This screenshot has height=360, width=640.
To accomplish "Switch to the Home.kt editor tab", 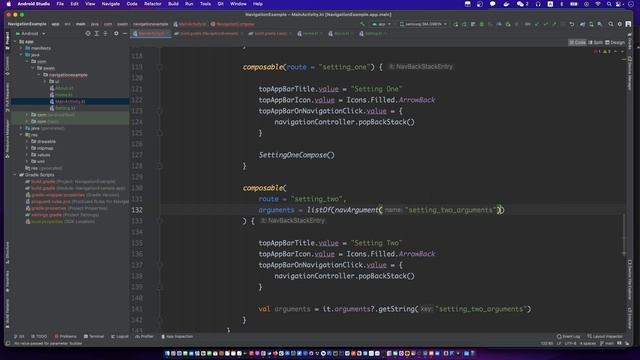I will (310, 33).
